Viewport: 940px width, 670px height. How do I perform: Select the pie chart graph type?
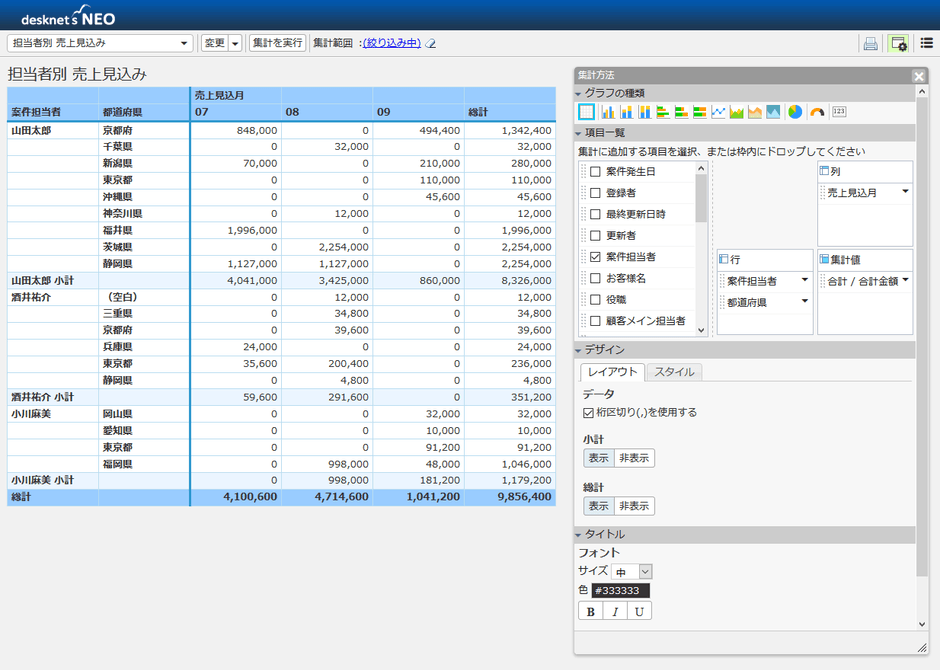(795, 112)
